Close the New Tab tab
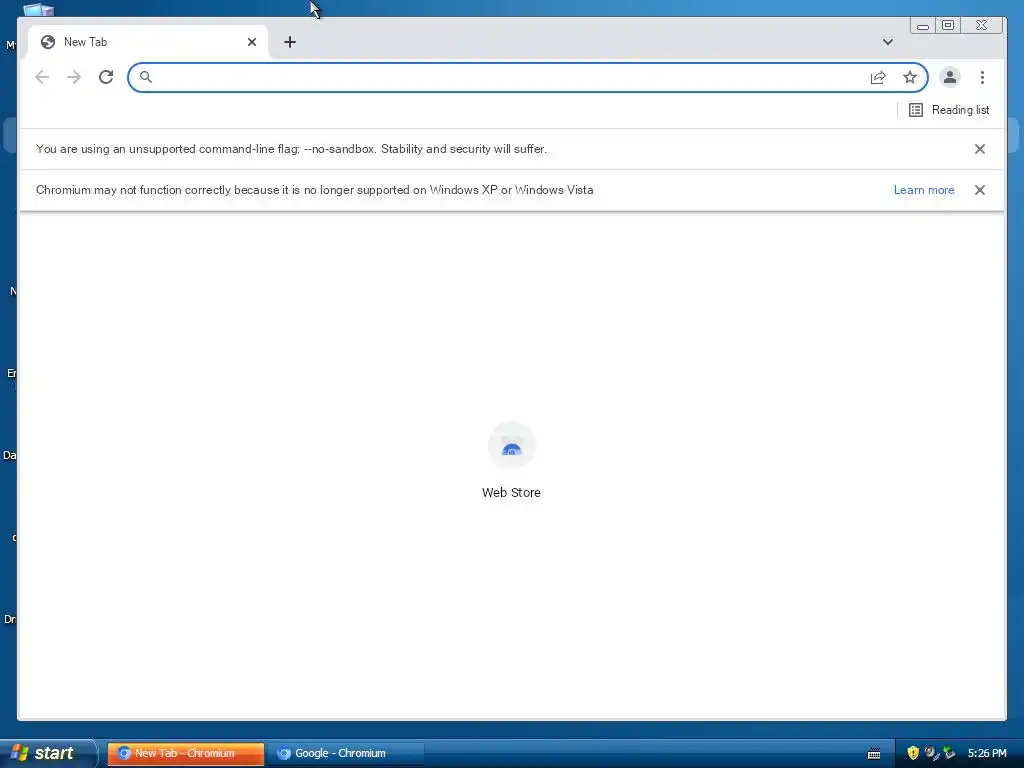1024x768 pixels. [x=252, y=42]
